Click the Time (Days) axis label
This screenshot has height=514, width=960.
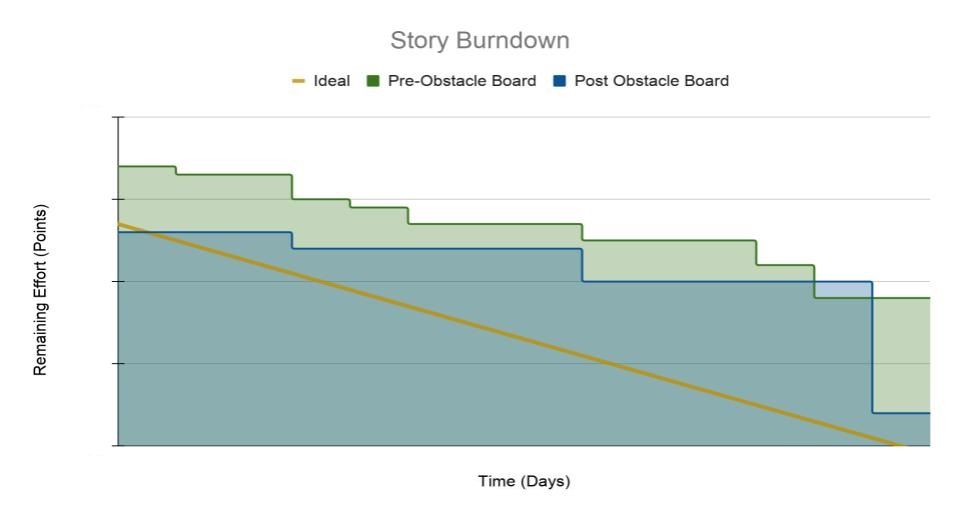[524, 482]
